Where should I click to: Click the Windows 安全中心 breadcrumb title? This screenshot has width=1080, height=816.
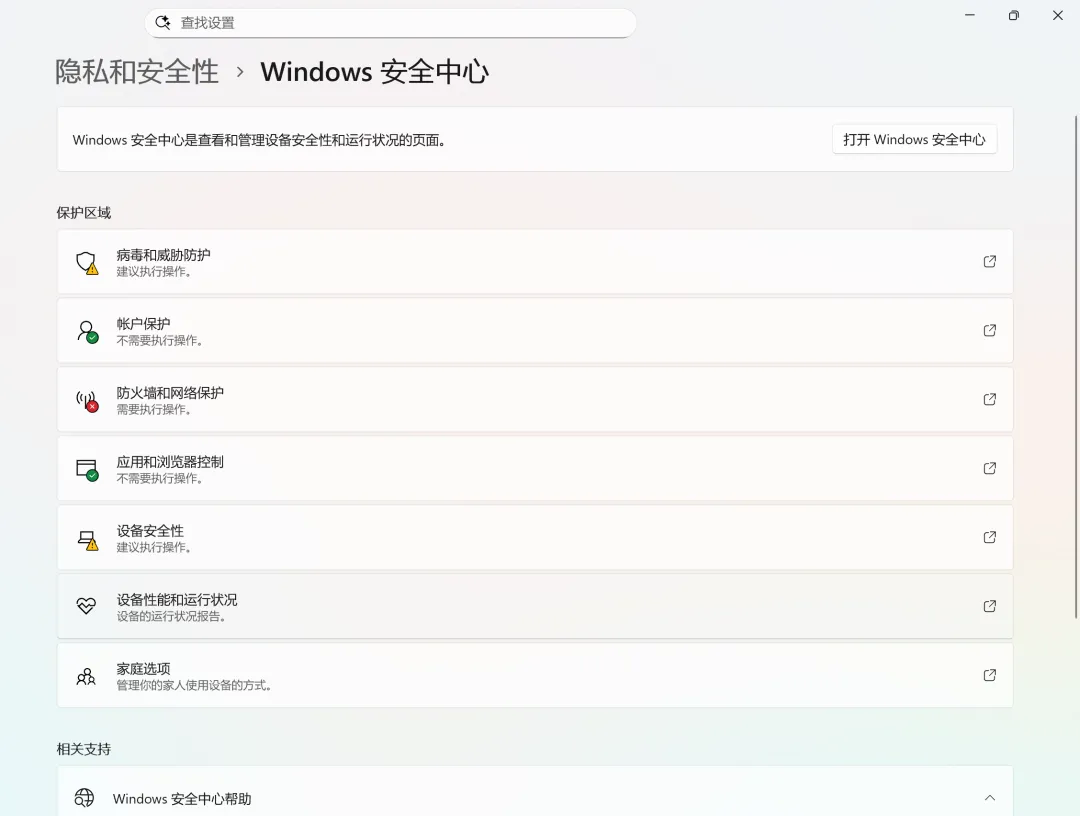[375, 72]
